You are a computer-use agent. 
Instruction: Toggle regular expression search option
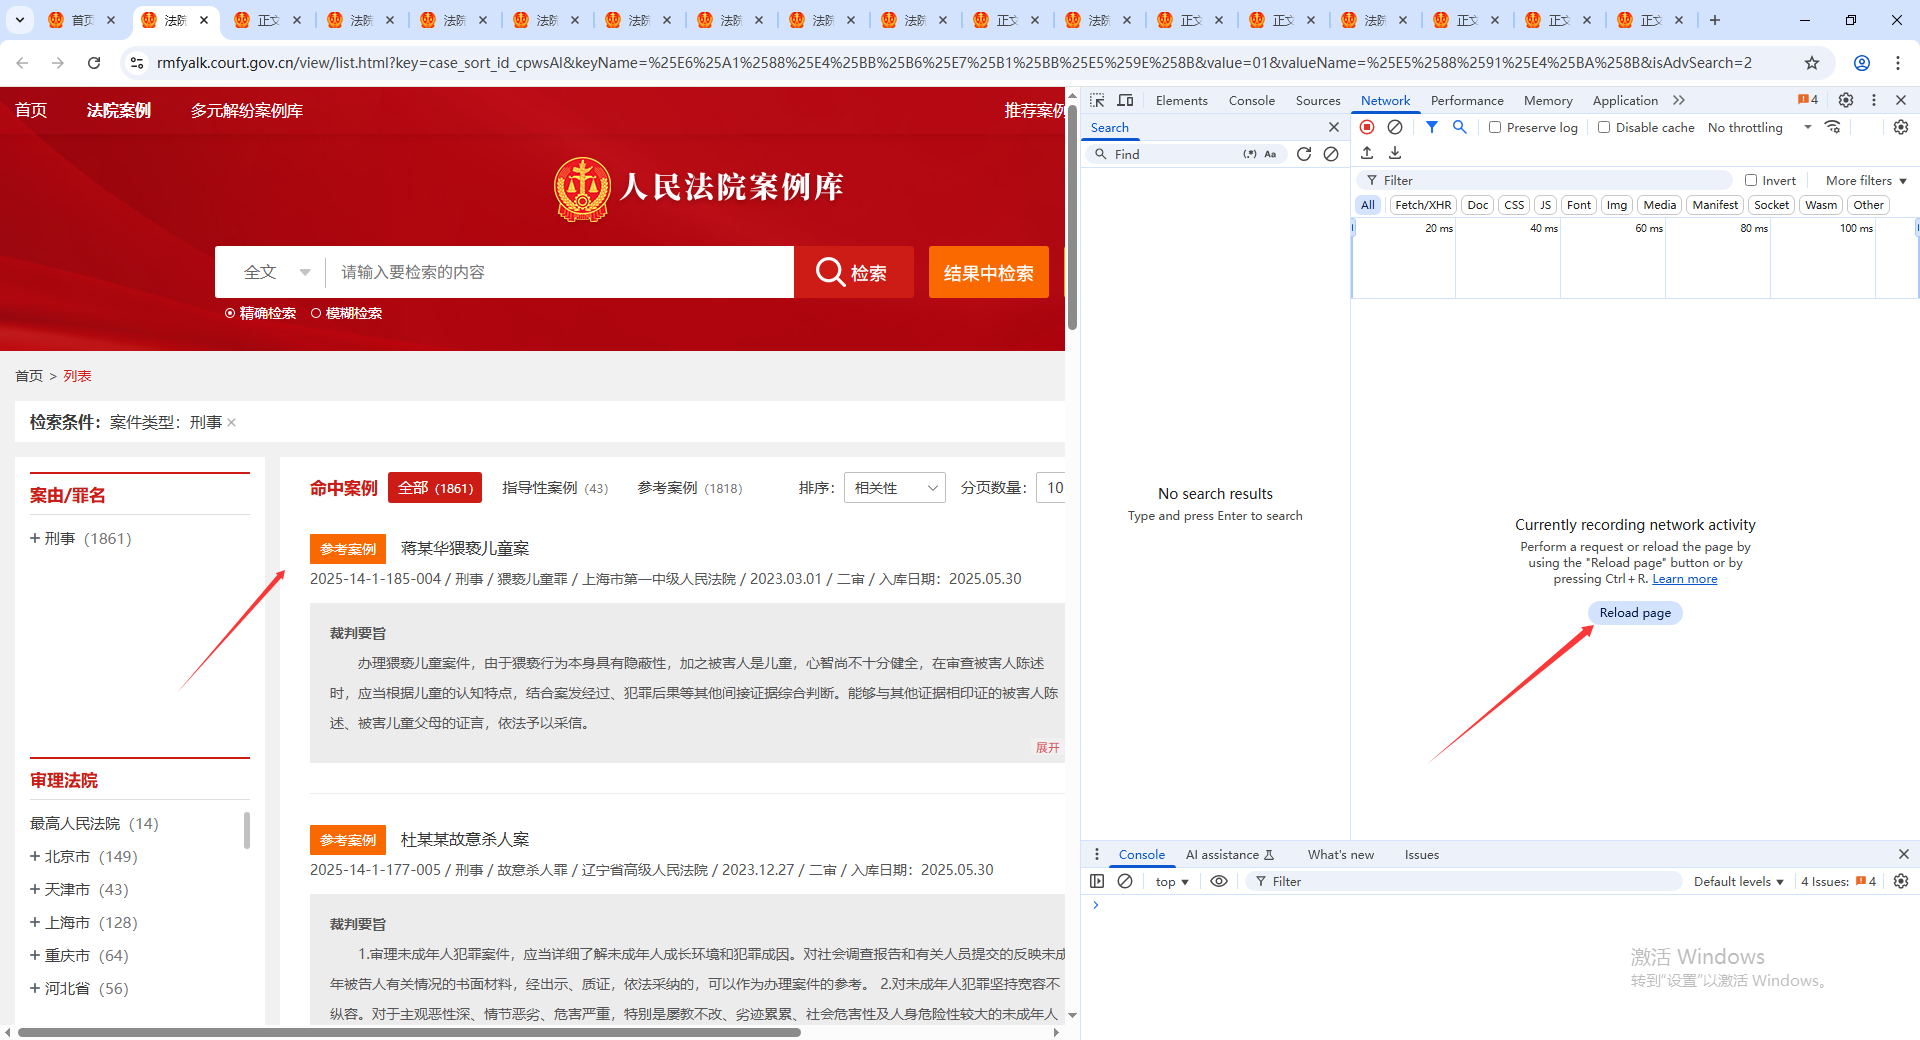point(1250,154)
